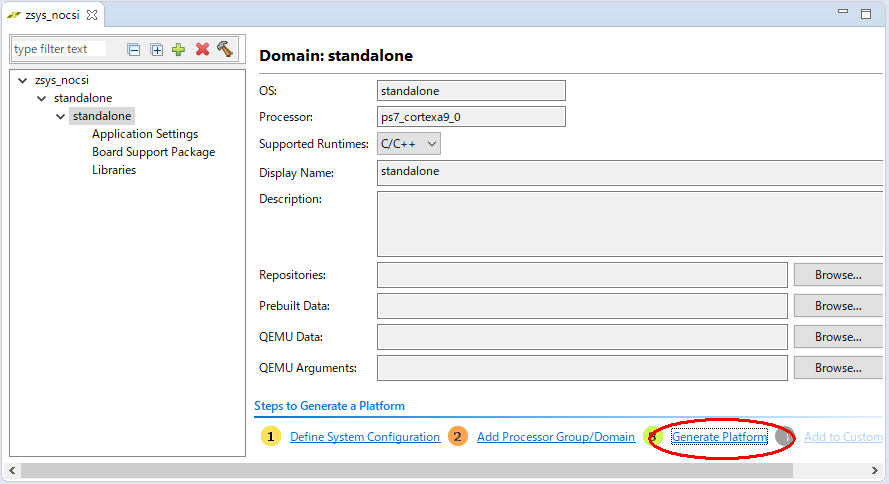Viewport: 889px width, 484px height.
Task: Select Application Settings in tree
Action: [x=145, y=134]
